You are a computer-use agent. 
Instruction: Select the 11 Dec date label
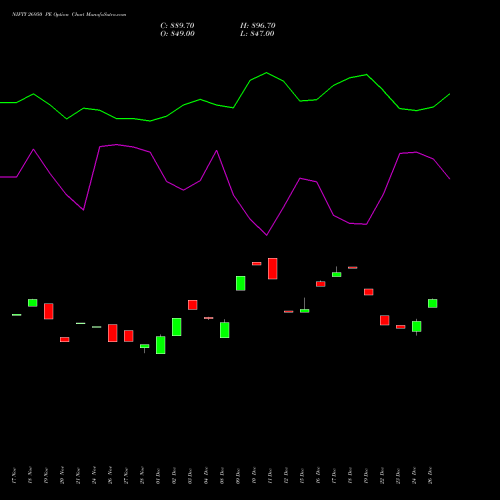pyautogui.click(x=270, y=476)
